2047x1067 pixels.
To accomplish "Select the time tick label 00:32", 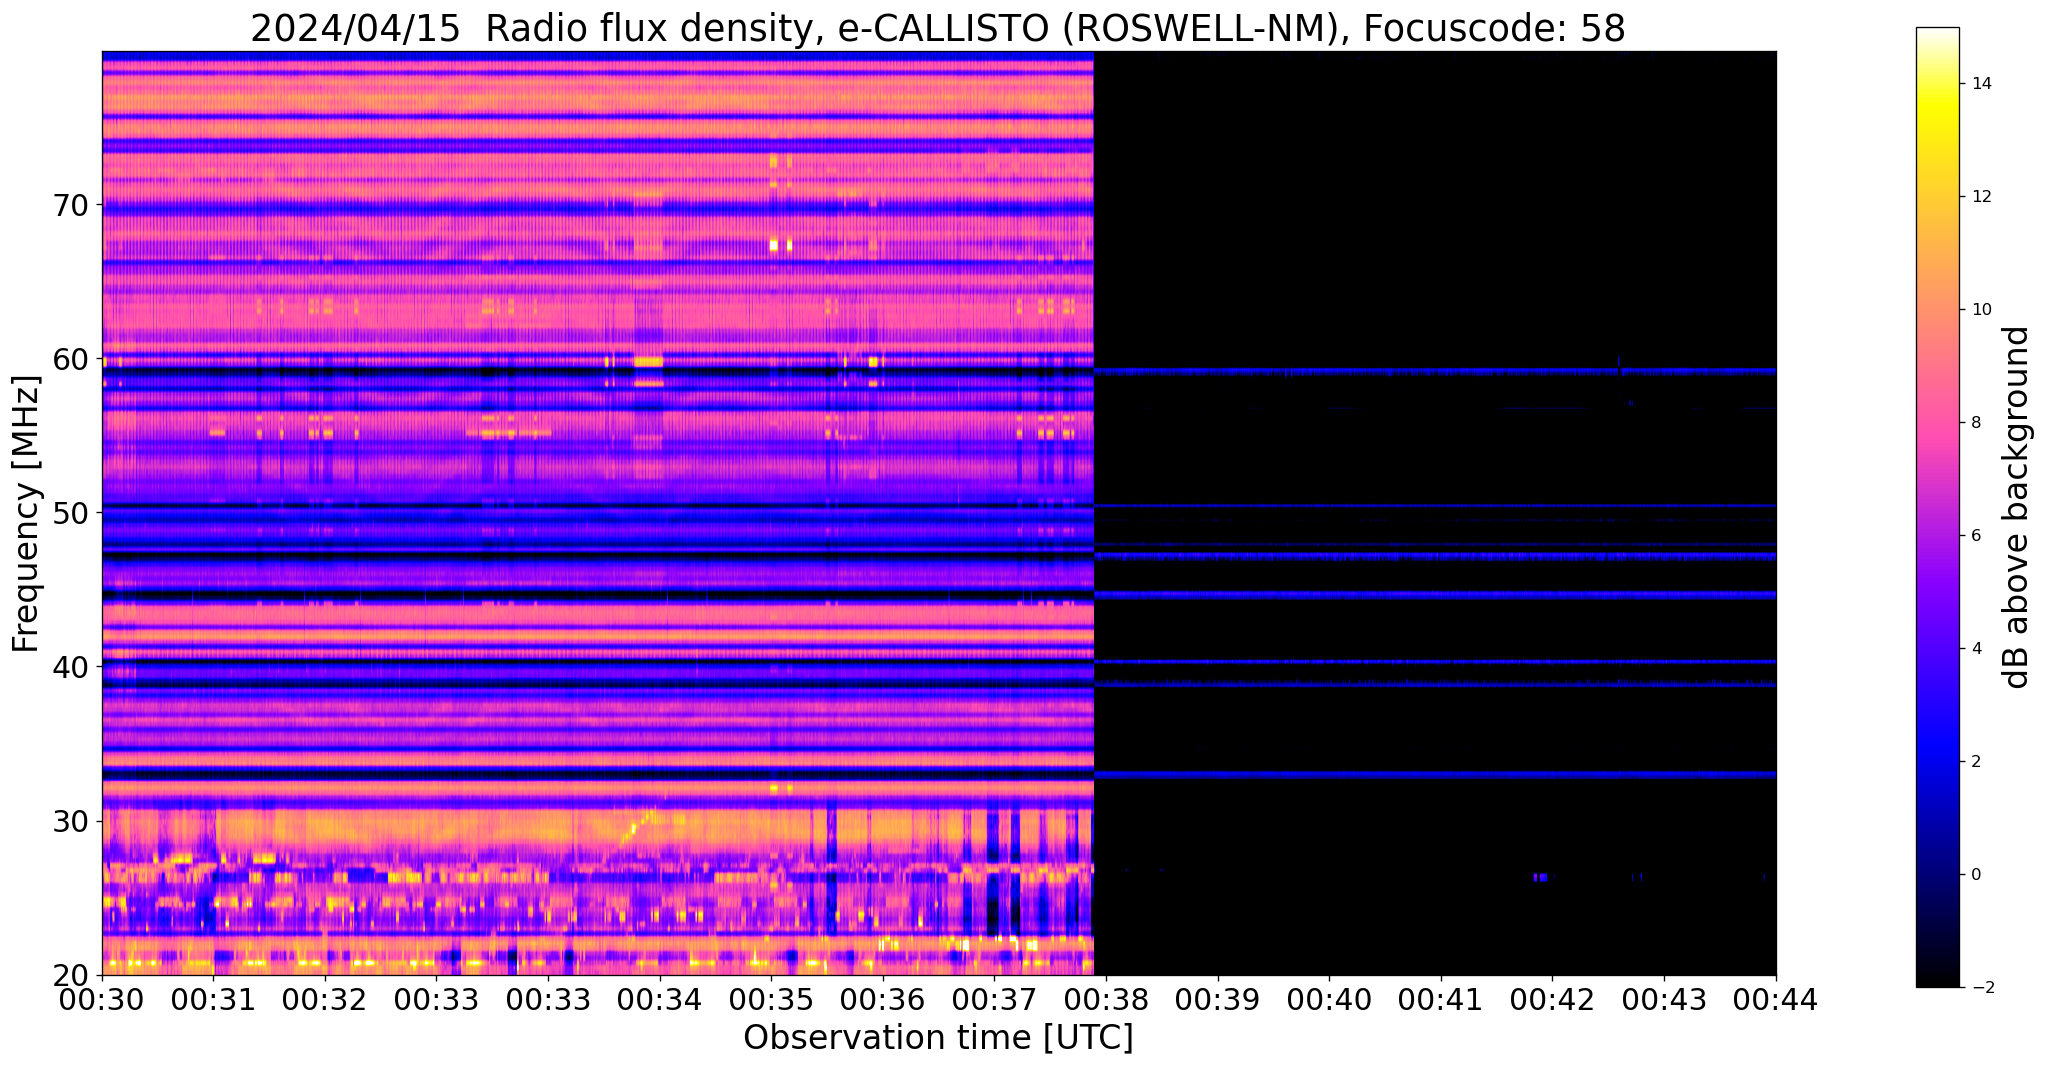I will point(325,1000).
